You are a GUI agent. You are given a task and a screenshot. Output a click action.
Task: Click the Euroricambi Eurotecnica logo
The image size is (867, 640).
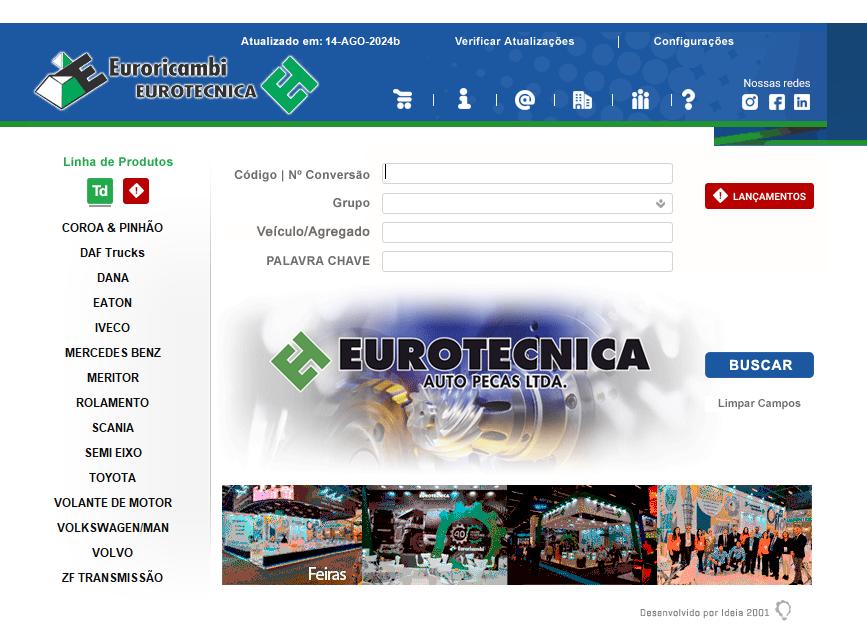(176, 82)
